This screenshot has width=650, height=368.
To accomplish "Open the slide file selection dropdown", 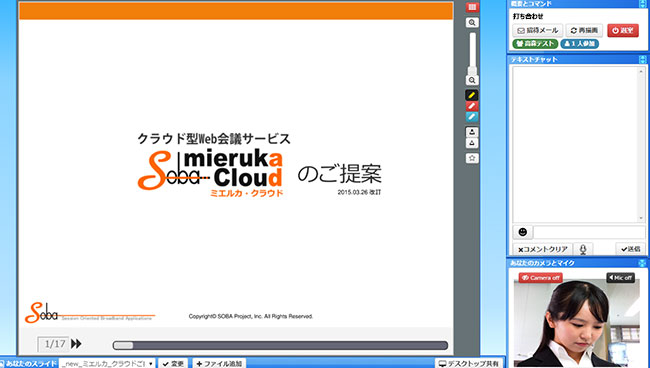I will click(x=107, y=363).
